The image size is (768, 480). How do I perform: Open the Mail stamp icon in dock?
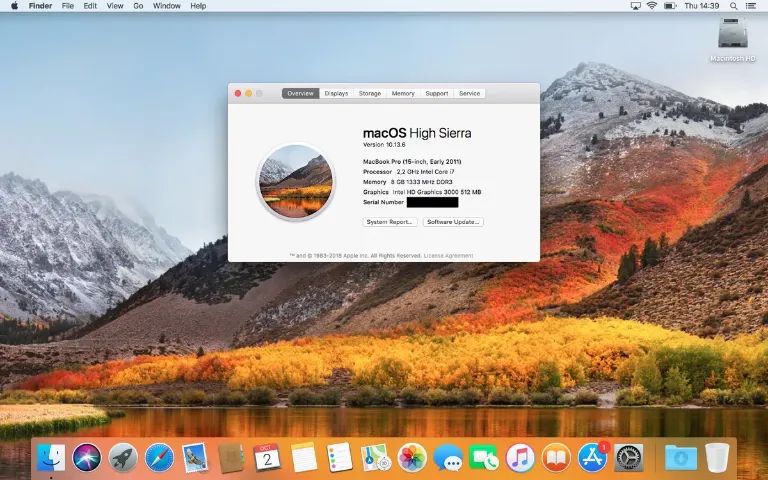point(195,457)
